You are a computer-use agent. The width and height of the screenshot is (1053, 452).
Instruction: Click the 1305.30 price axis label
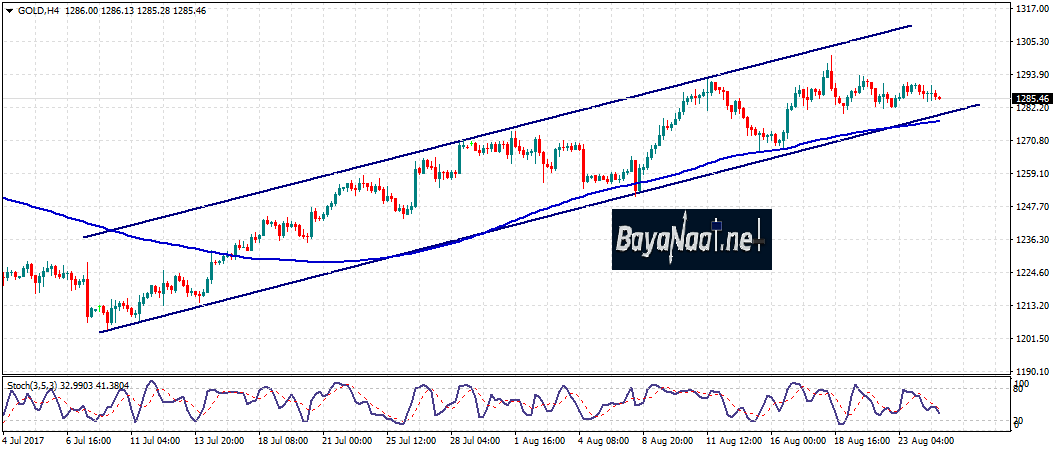click(1031, 42)
